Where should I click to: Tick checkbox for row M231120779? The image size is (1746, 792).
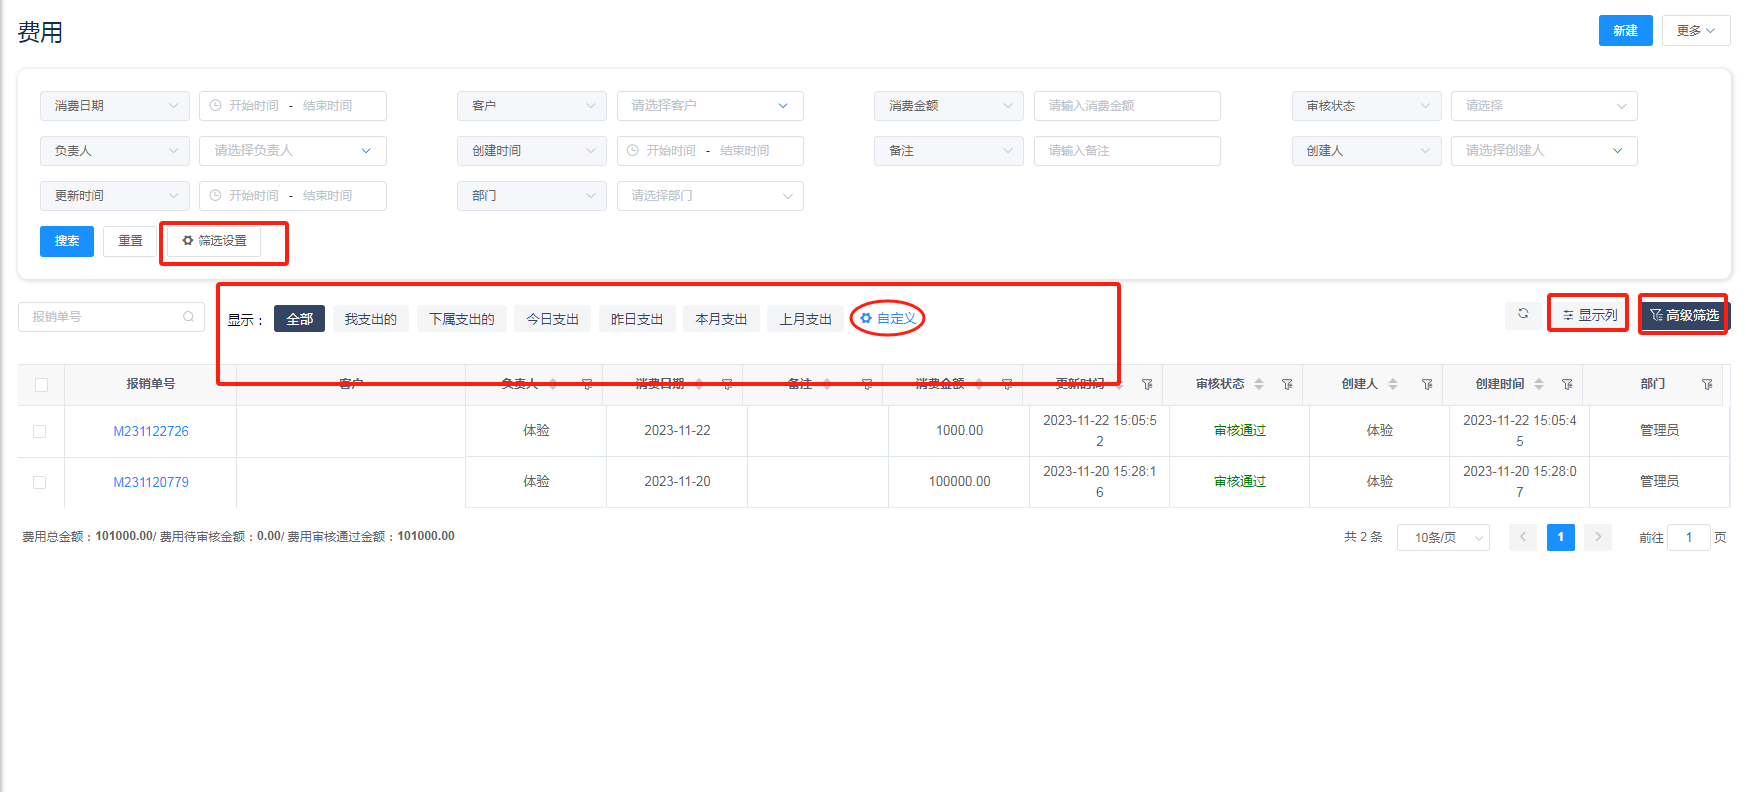click(40, 482)
